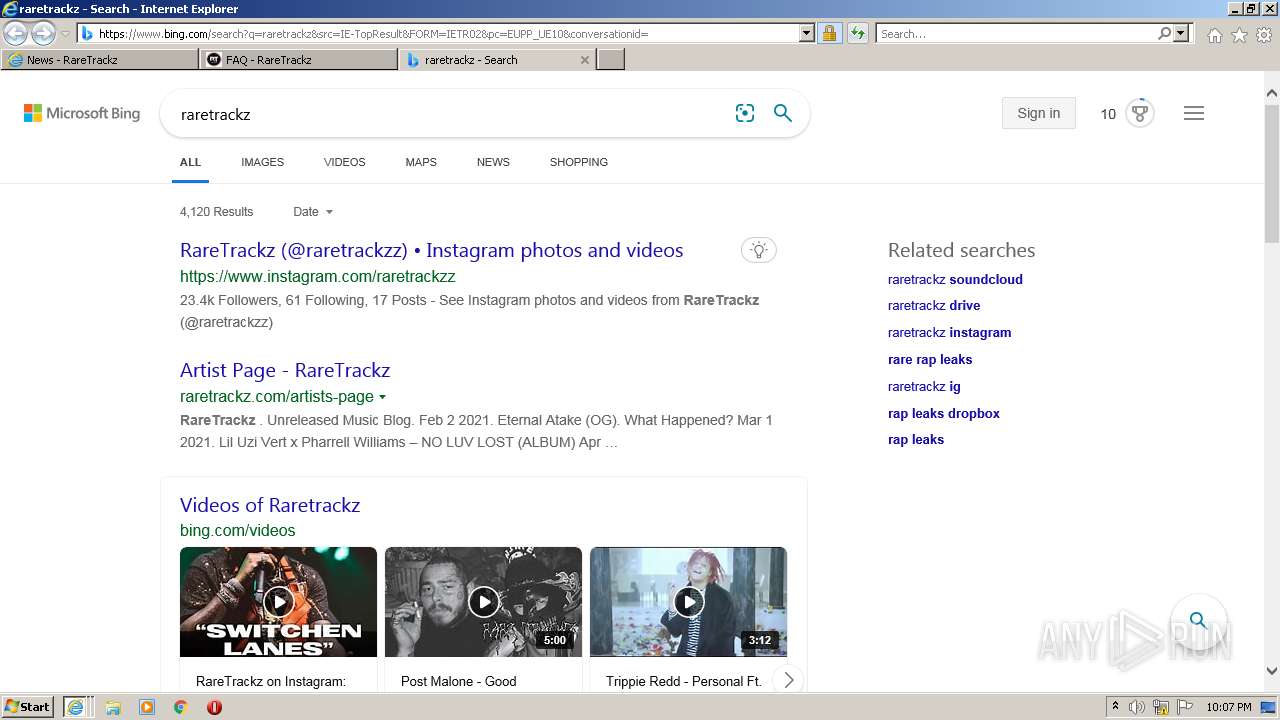The image size is (1280, 720).
Task: Click the Bing search magnifier button
Action: click(x=783, y=113)
